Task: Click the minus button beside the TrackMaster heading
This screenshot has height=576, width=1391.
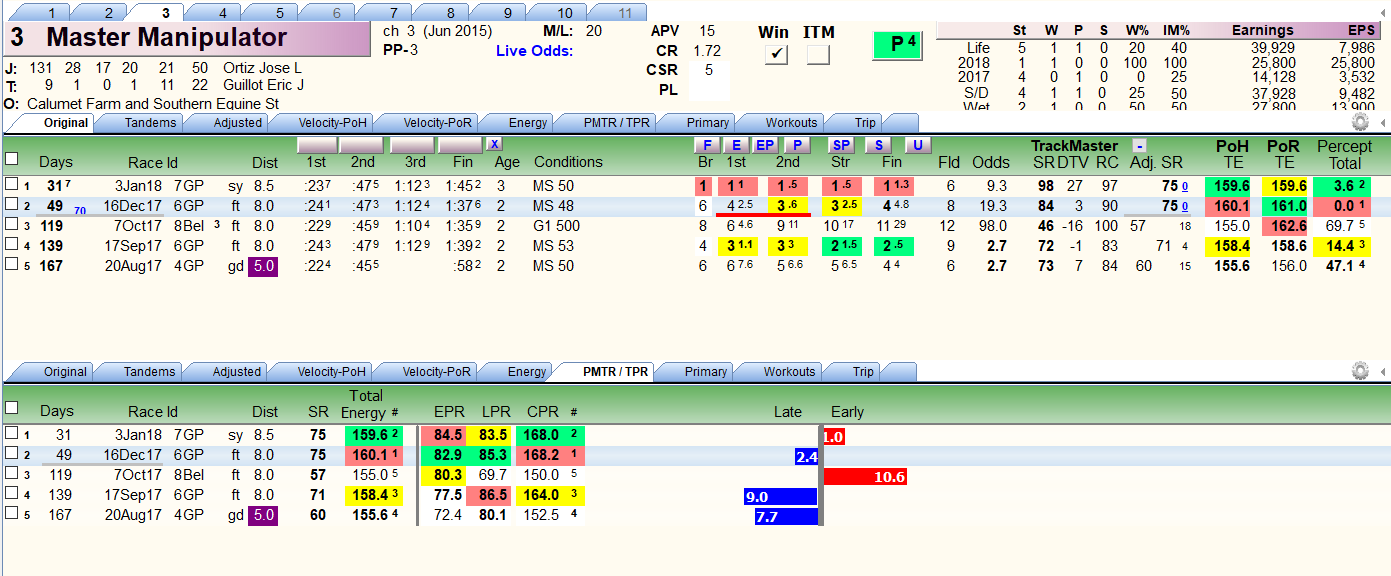Action: [x=1138, y=146]
